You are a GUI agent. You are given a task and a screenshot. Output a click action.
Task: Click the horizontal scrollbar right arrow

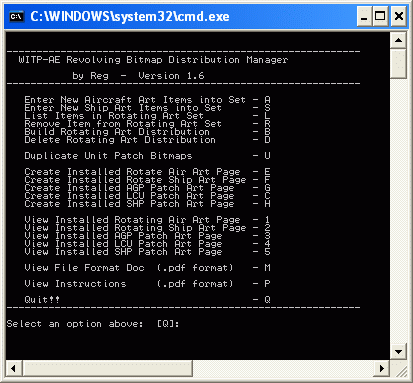pos(382,368)
